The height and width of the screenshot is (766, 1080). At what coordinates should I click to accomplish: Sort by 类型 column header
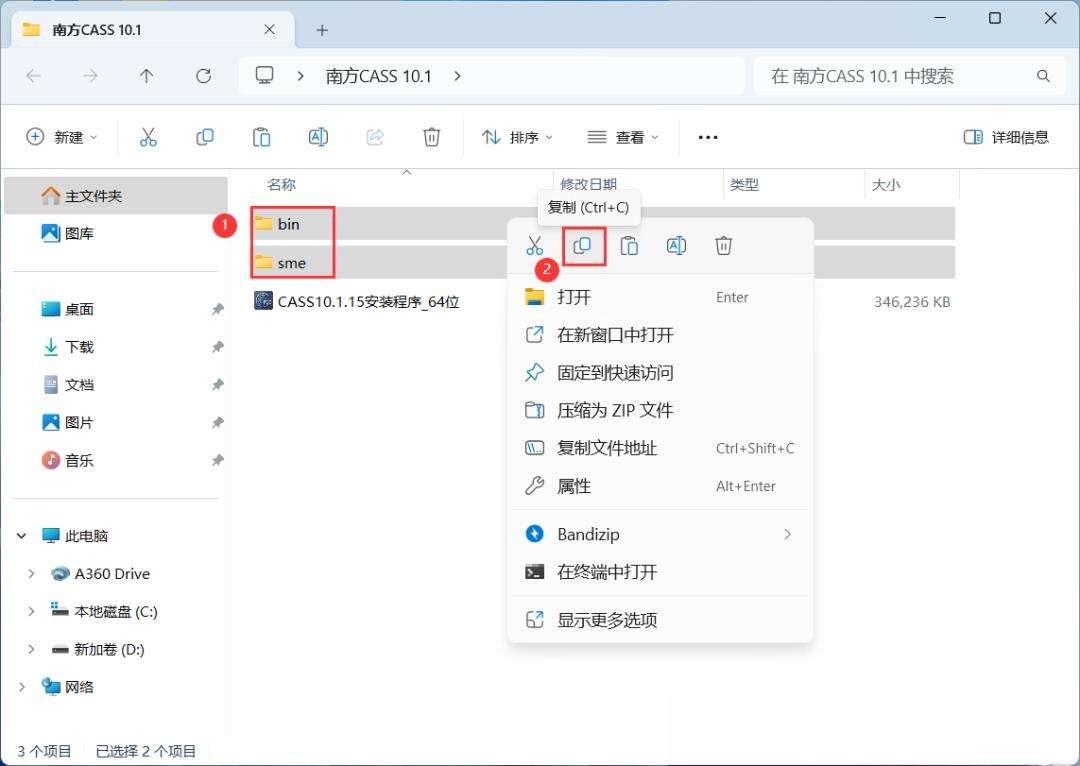(x=744, y=185)
